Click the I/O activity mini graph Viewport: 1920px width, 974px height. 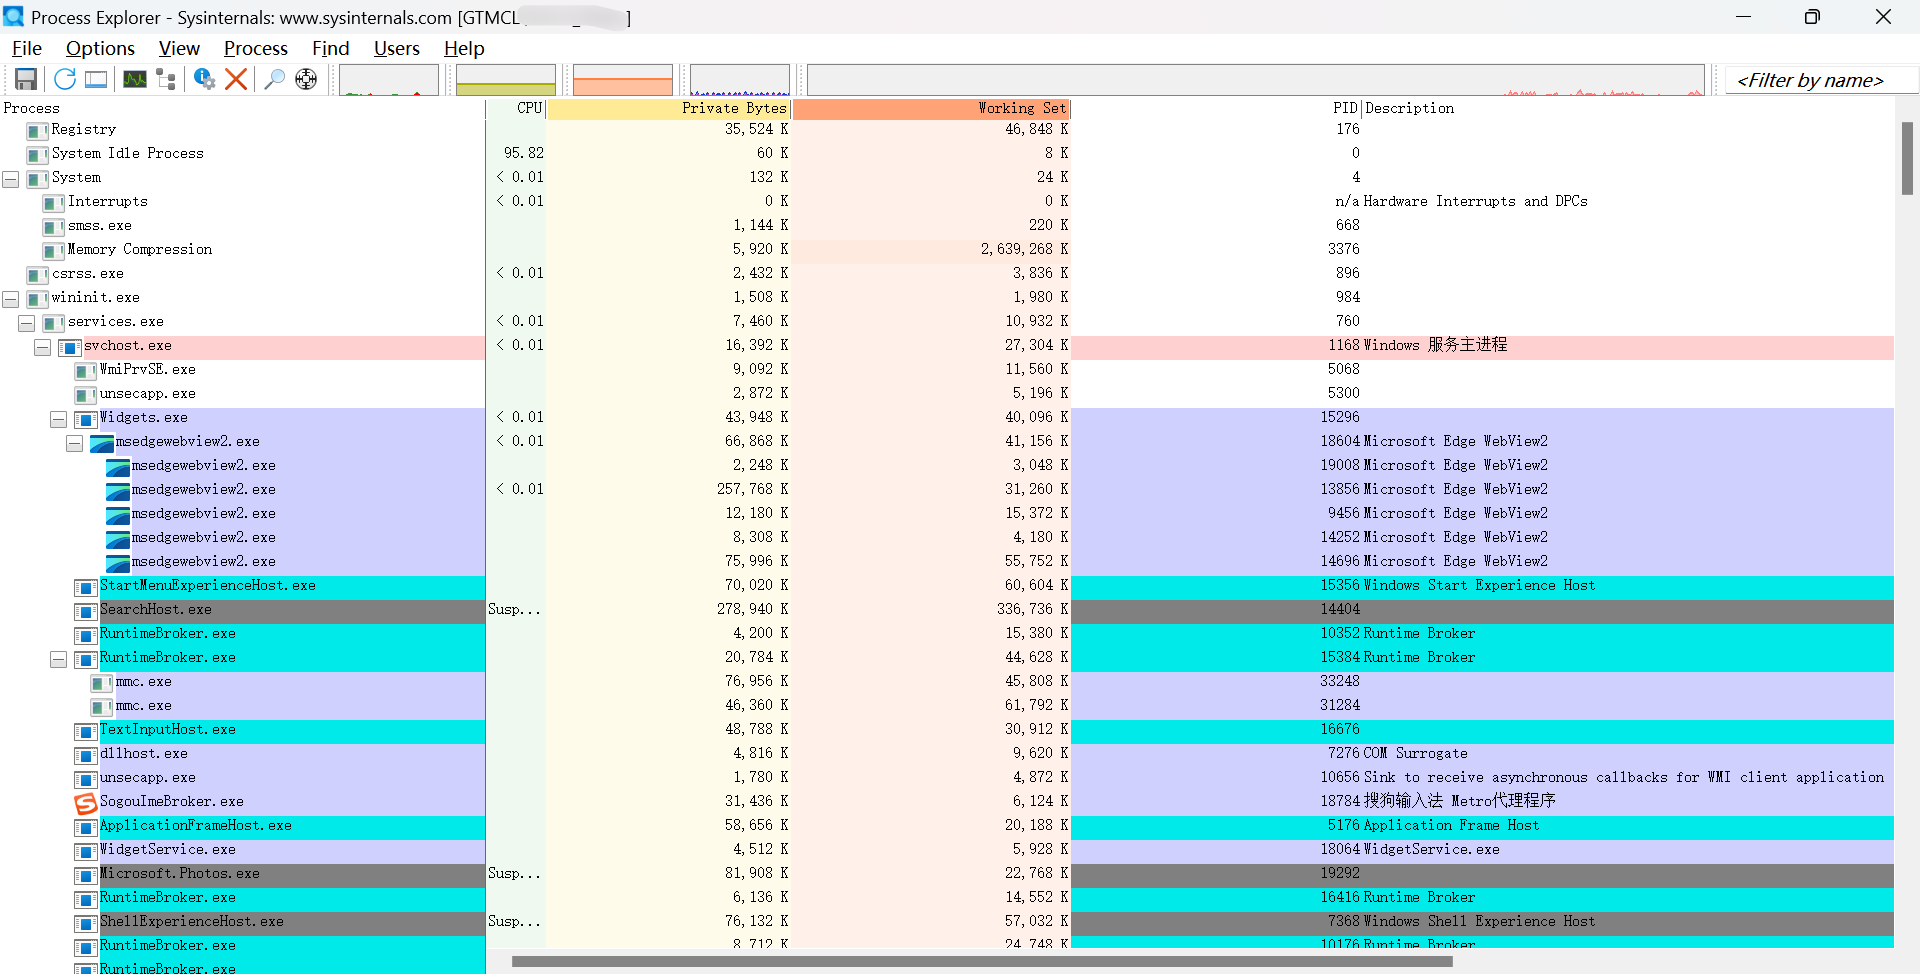[x=740, y=80]
